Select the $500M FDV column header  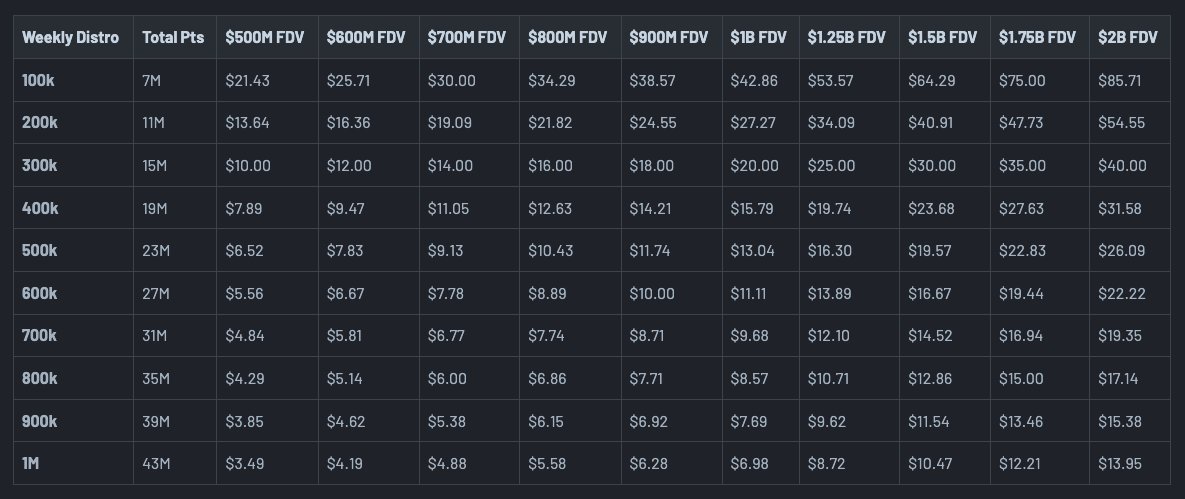264,38
